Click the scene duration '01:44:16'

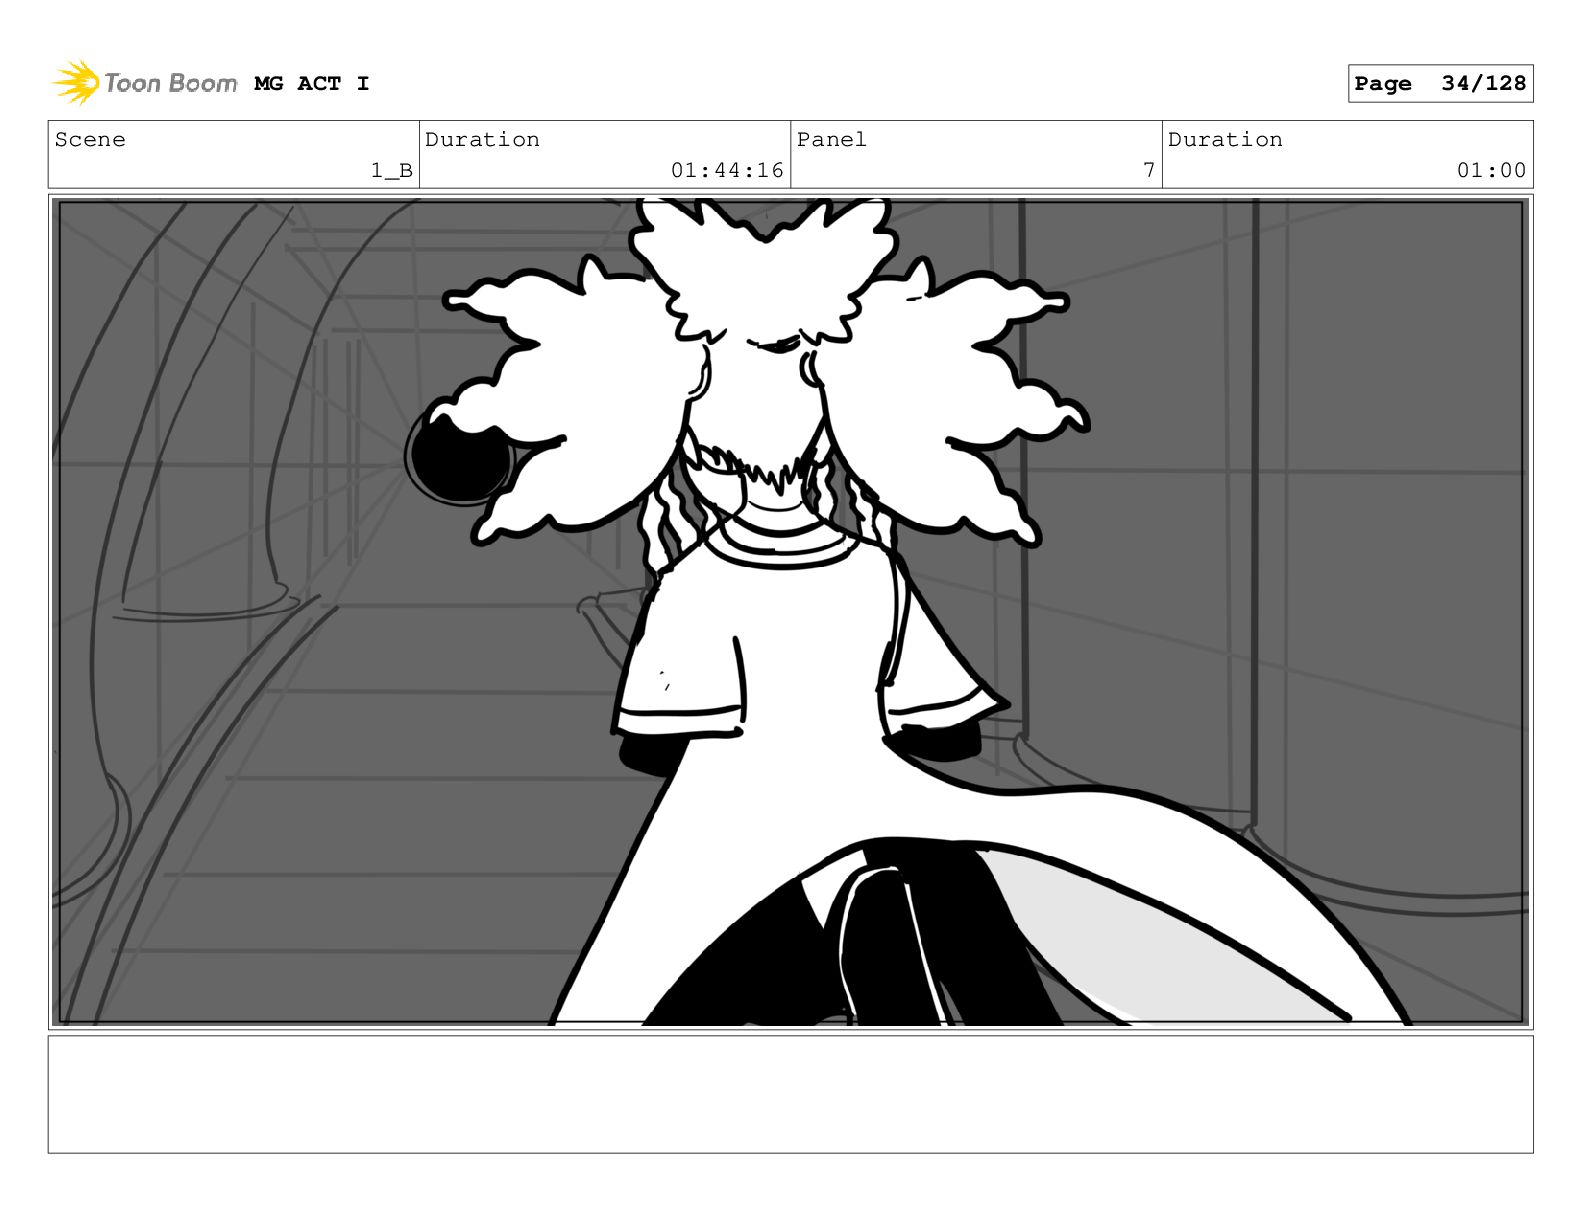[727, 171]
